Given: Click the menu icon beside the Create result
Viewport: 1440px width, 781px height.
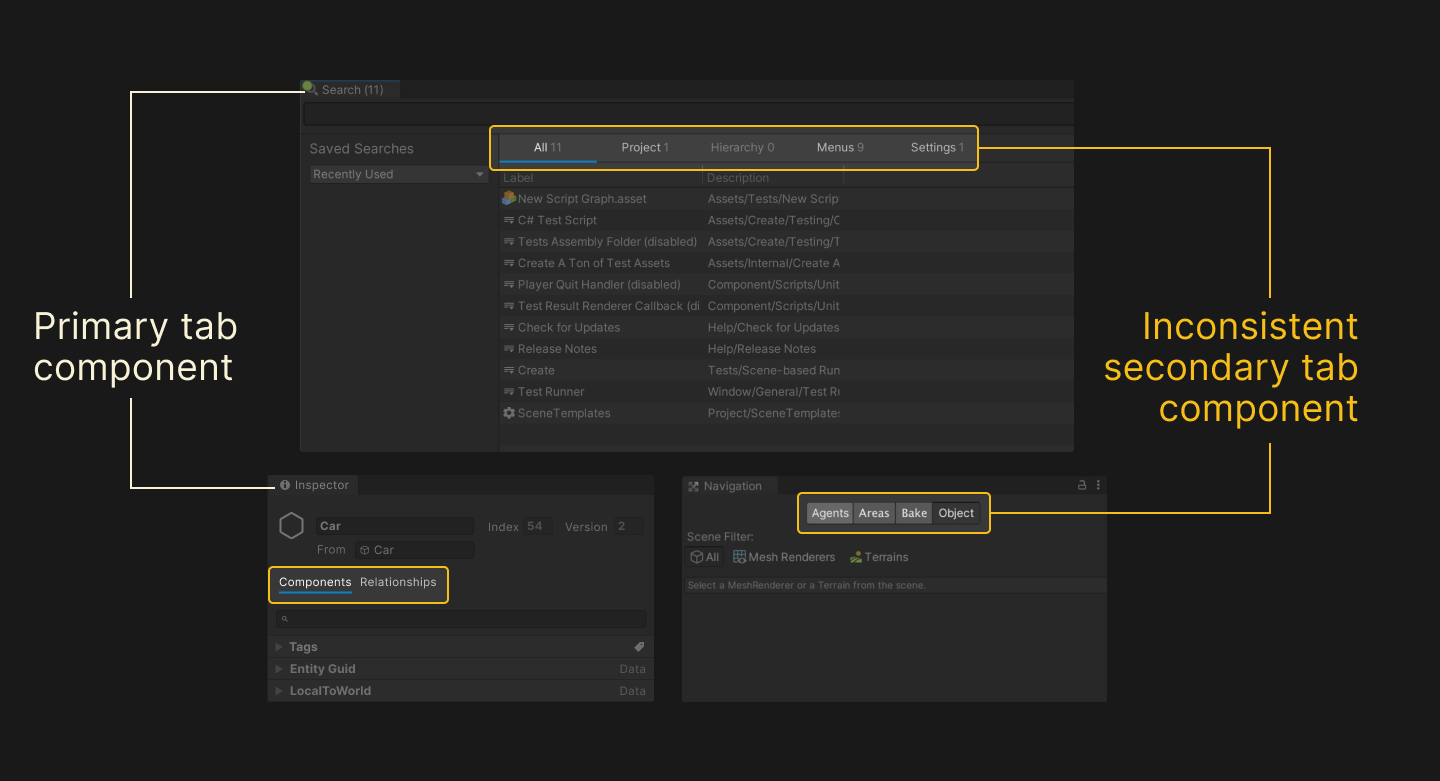Looking at the screenshot, I should tap(509, 370).
